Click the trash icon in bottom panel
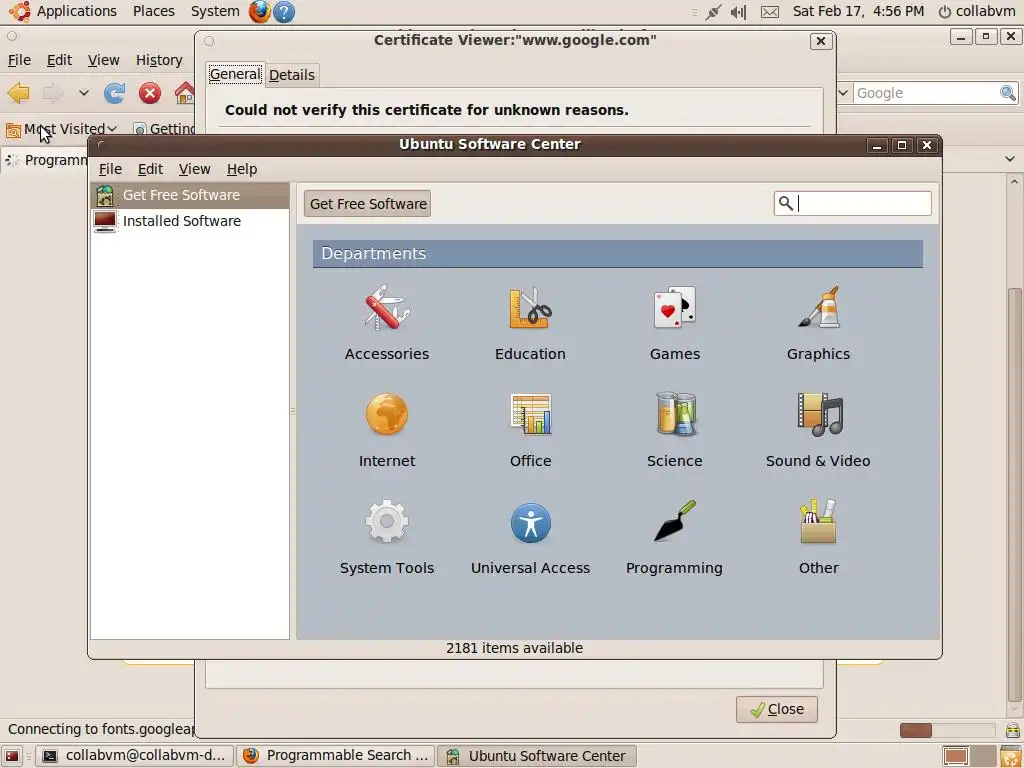 (1011, 756)
